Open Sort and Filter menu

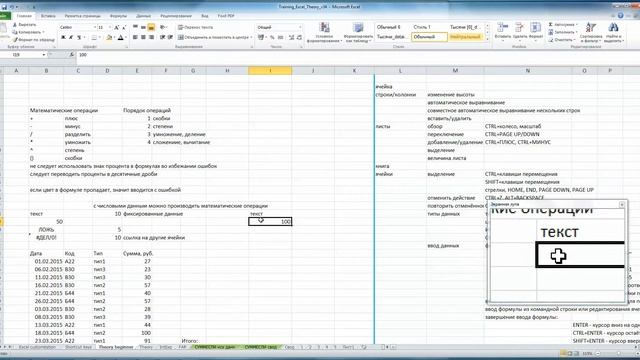click(x=591, y=33)
